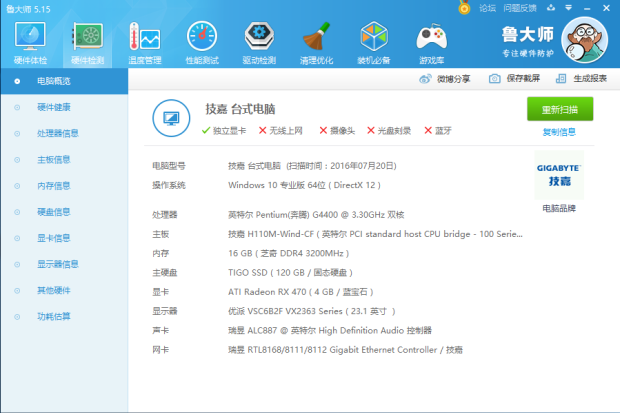Screen dimensions: 620x413
Task: Launch 性能测试 performance test
Action: [202, 43]
